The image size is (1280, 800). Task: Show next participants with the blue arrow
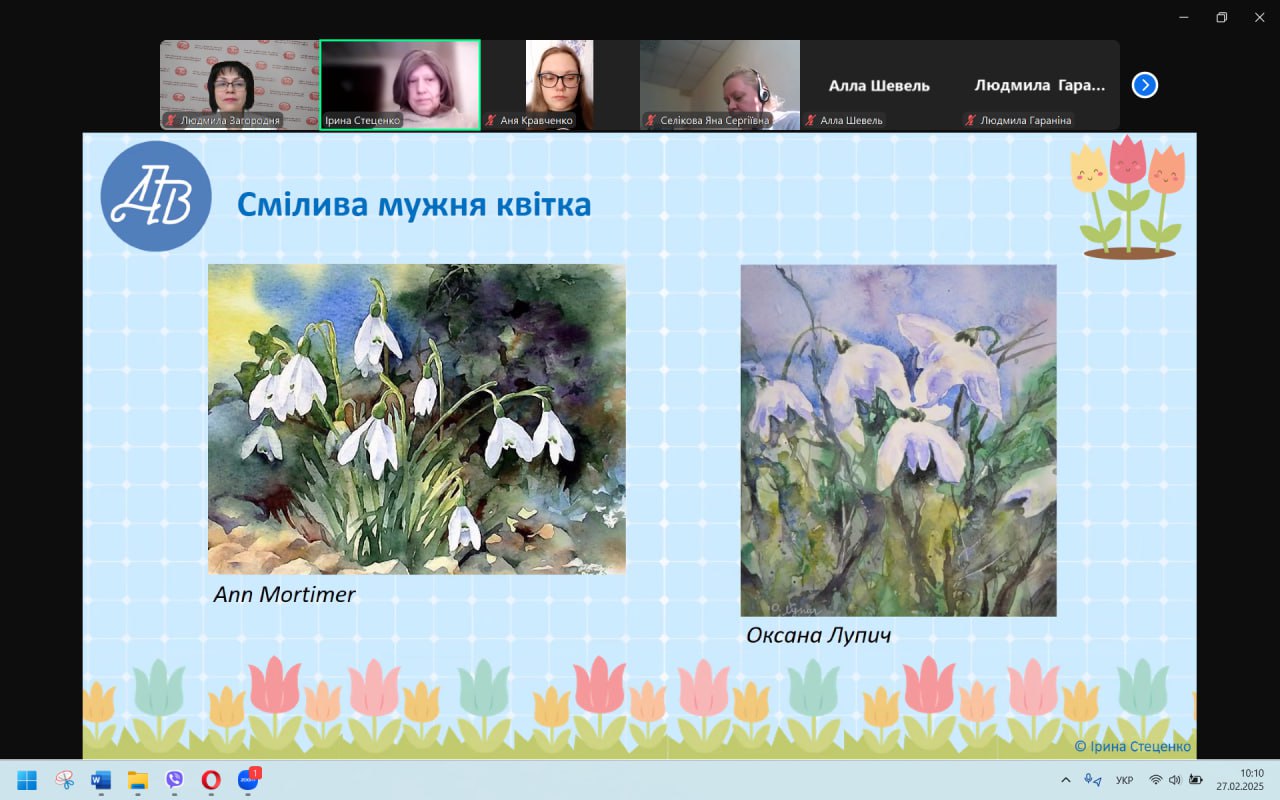(x=1145, y=85)
